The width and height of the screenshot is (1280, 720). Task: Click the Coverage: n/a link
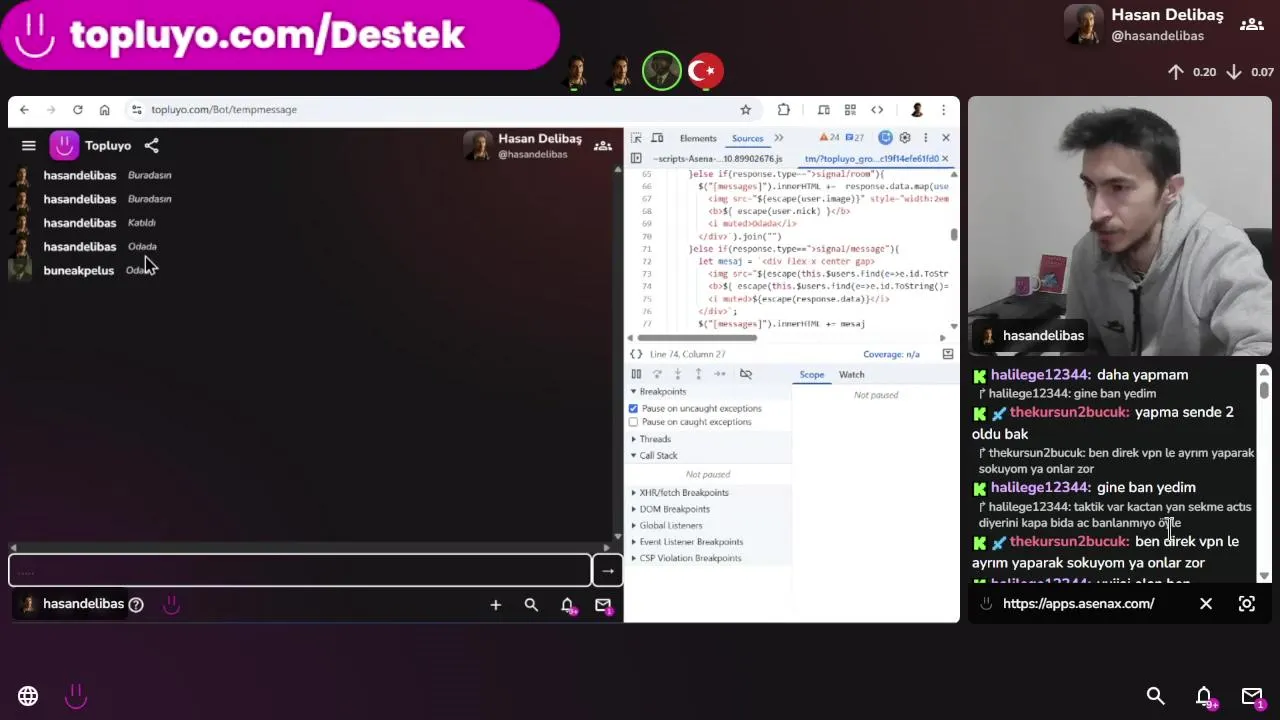click(x=891, y=354)
